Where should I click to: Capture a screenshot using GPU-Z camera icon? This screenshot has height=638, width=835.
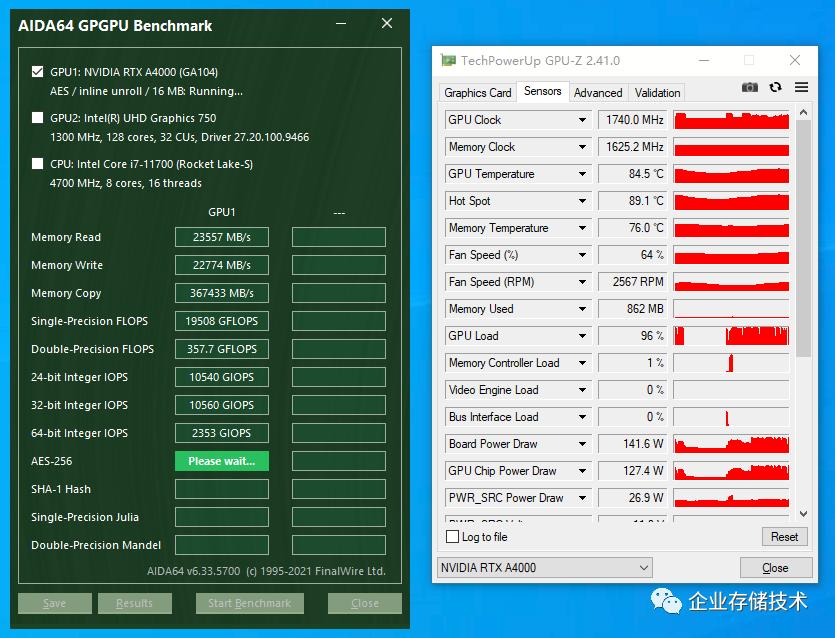point(749,87)
